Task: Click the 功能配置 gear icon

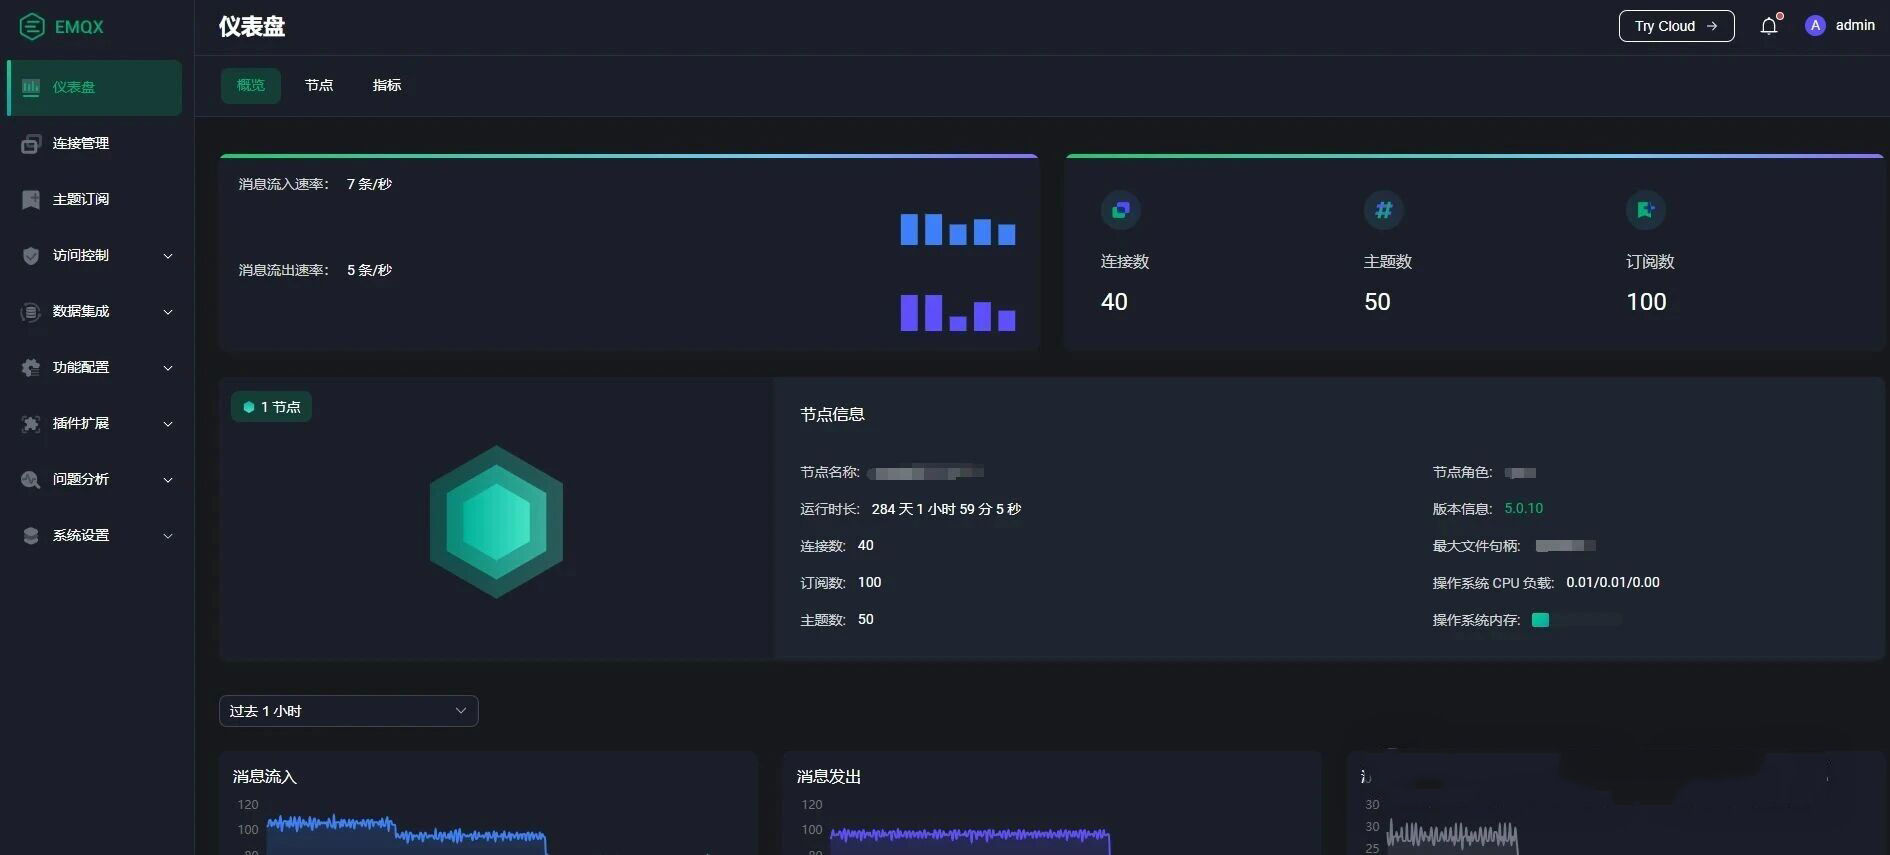Action: coord(31,368)
